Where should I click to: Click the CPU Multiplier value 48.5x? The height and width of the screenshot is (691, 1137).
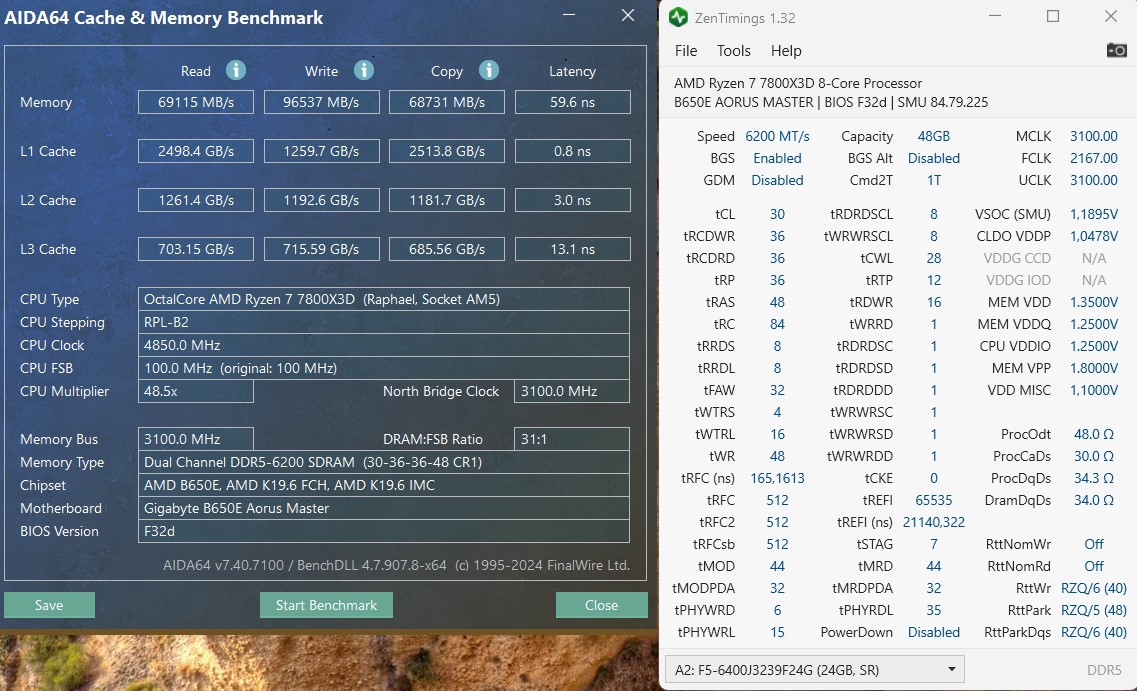tap(196, 391)
